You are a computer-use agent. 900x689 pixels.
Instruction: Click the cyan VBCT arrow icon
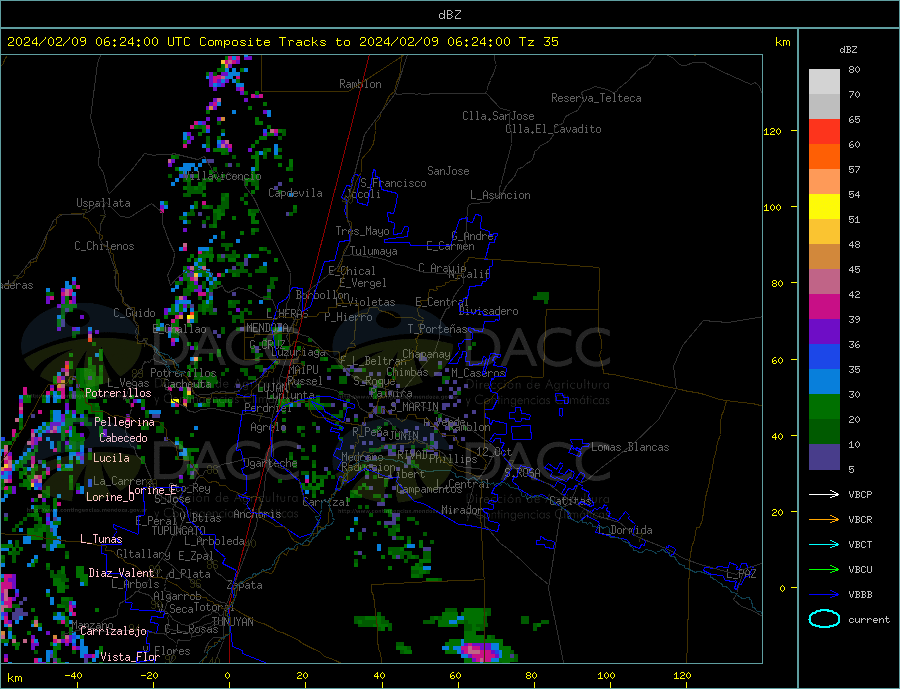coord(824,544)
